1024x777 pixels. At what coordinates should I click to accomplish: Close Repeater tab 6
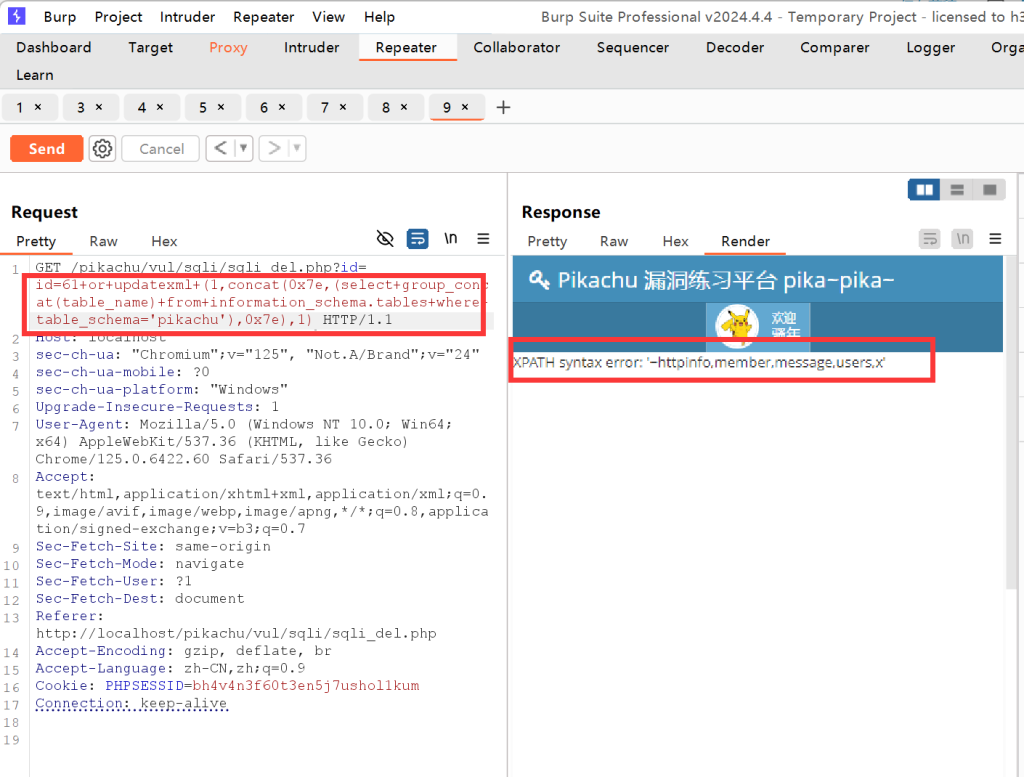click(x=282, y=107)
